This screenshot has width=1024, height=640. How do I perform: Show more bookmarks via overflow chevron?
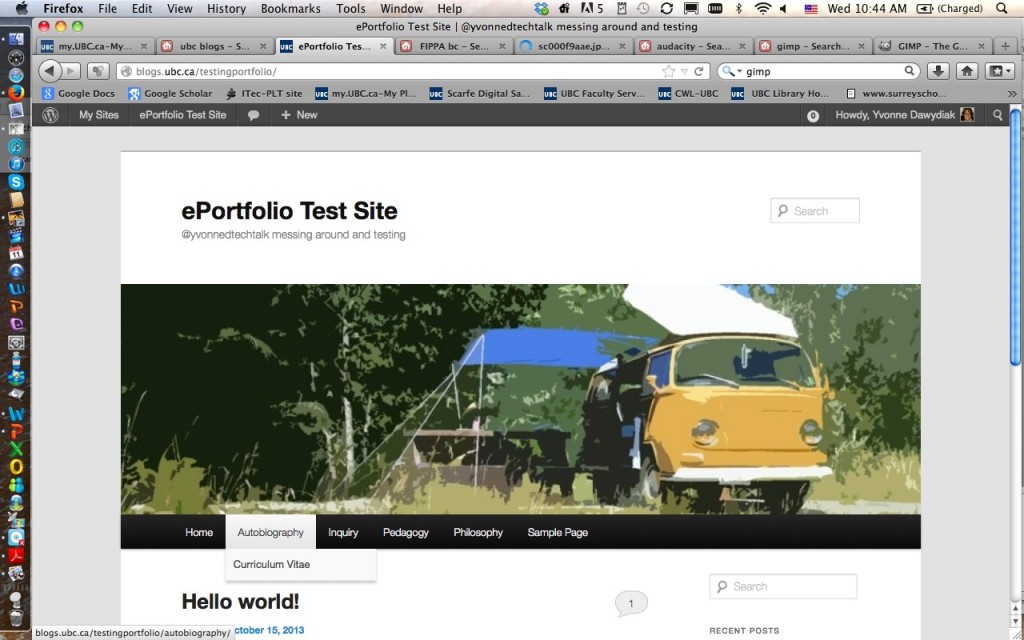[1012, 94]
